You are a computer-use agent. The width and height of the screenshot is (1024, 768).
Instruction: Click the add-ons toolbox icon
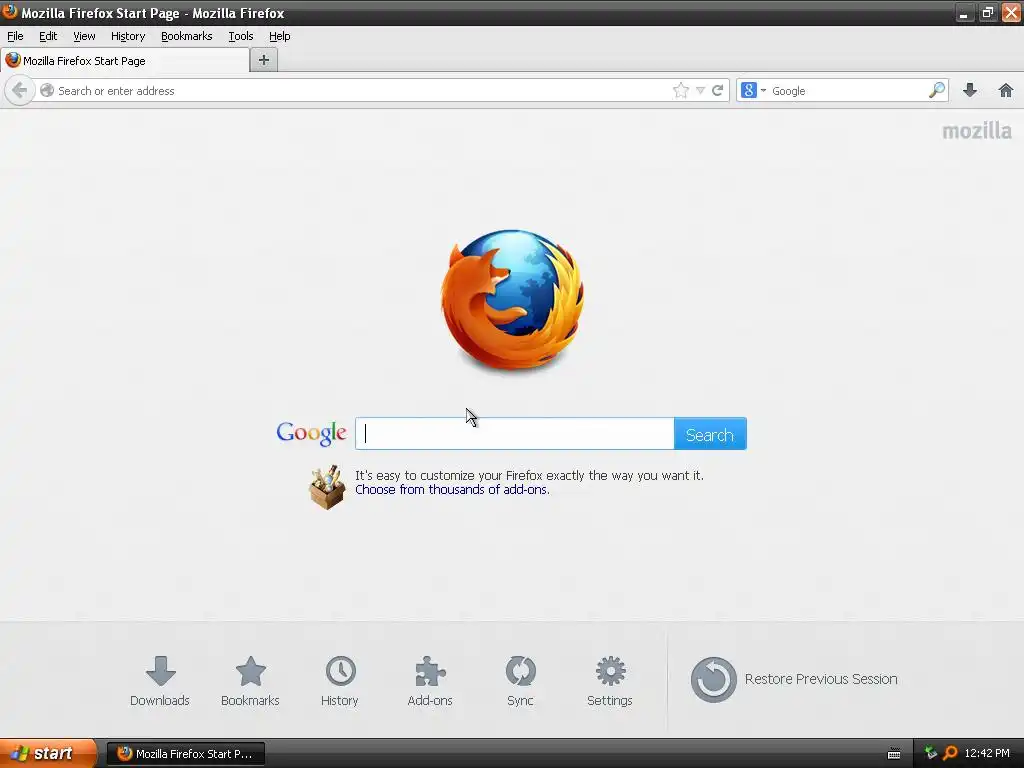pos(327,487)
